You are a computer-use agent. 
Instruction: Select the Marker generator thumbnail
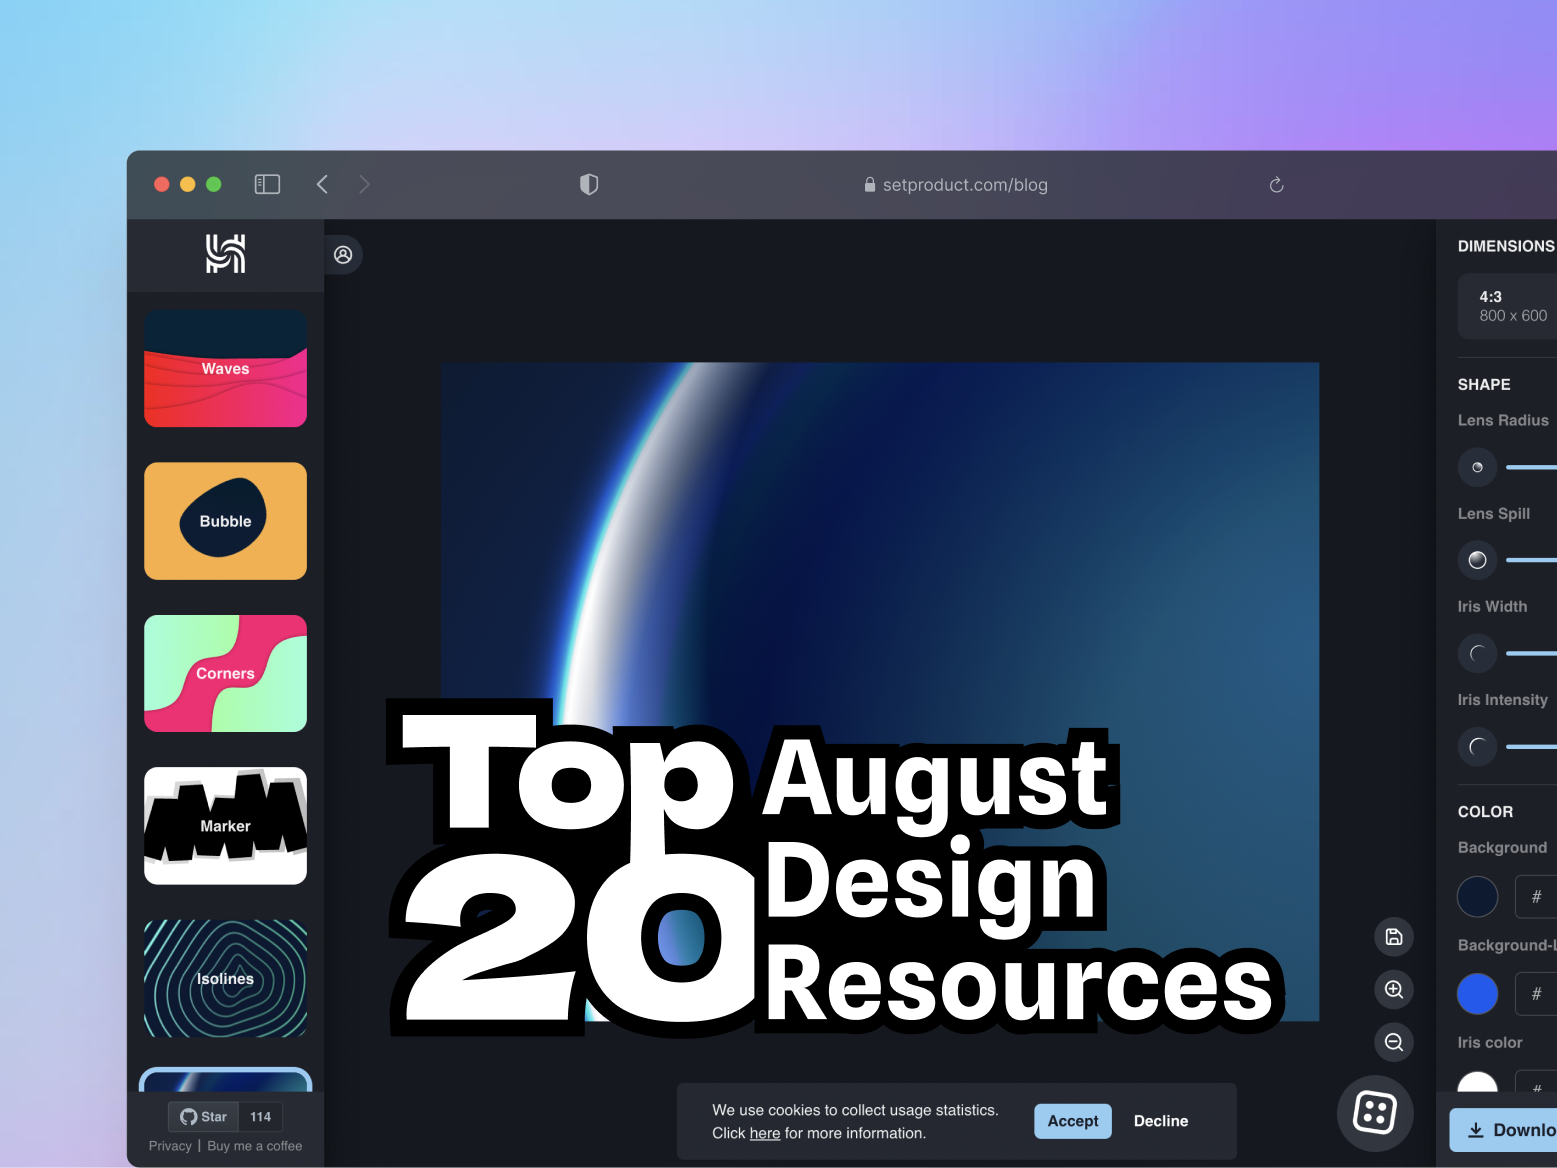[x=226, y=826]
